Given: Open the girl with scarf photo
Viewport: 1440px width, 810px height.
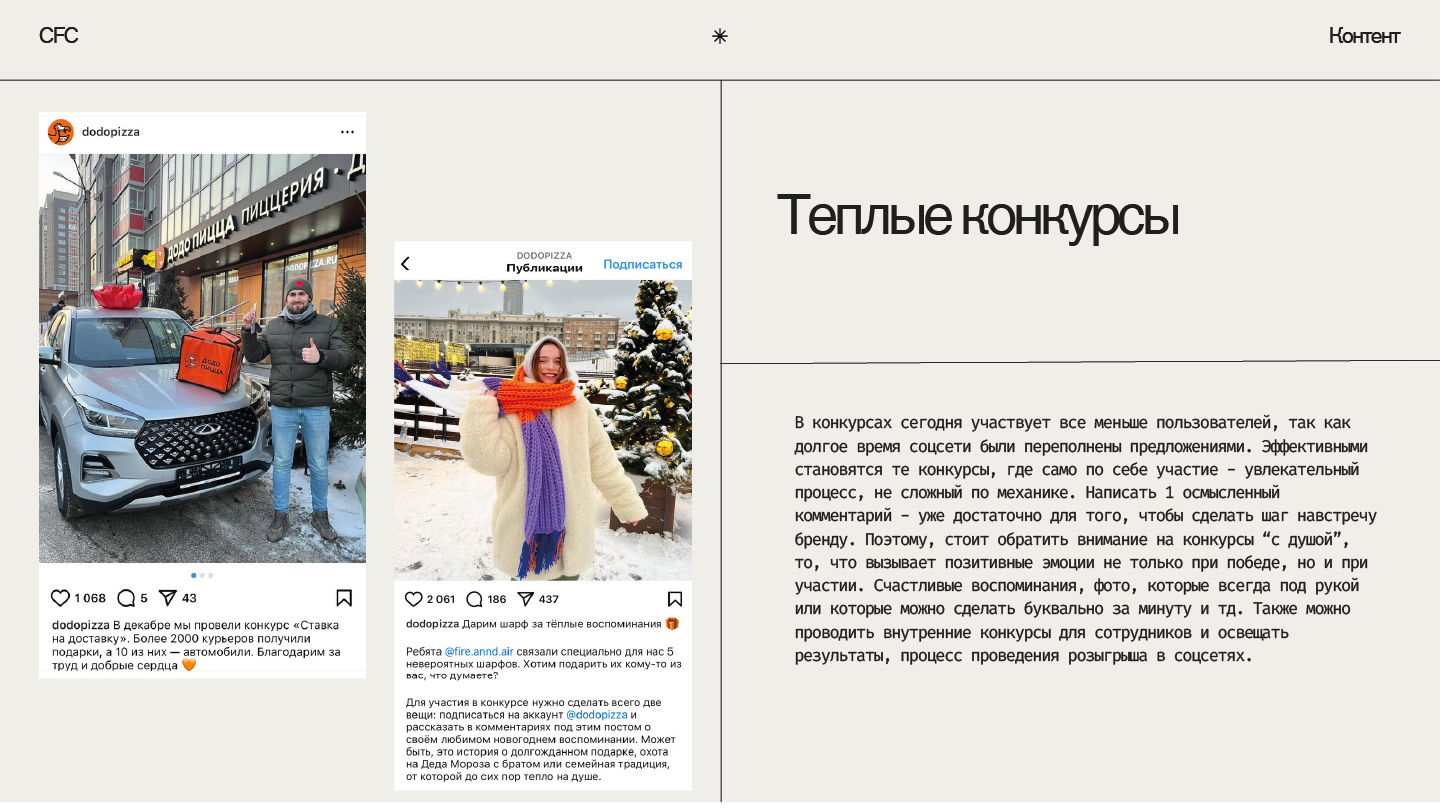Looking at the screenshot, I should 542,430.
